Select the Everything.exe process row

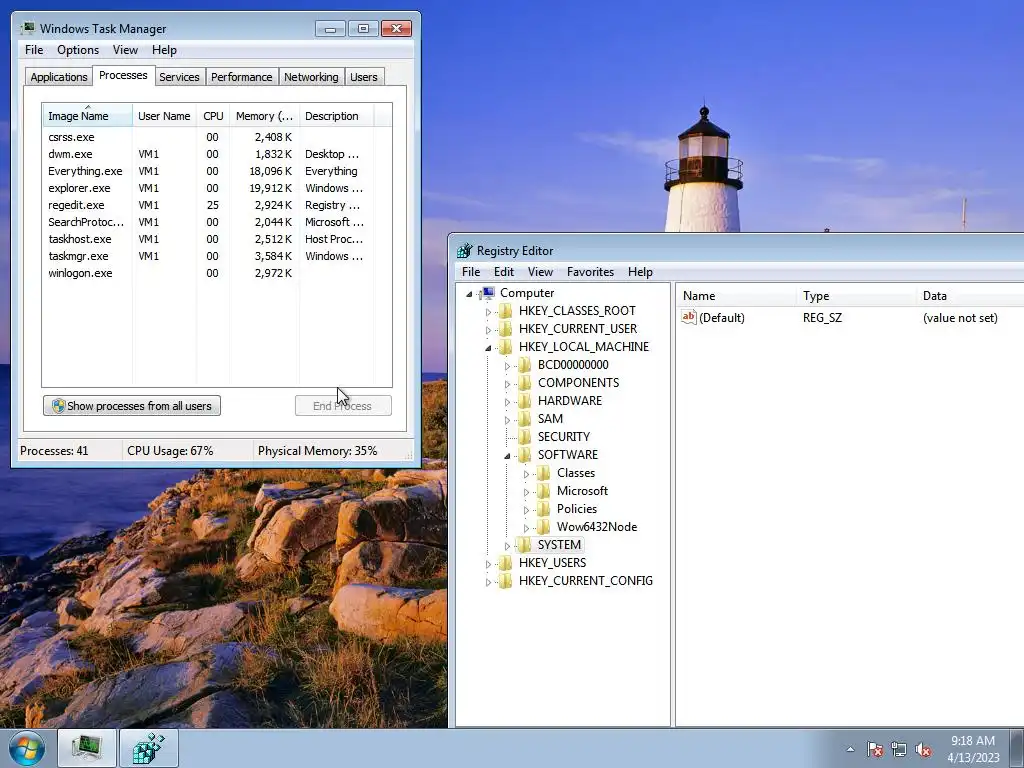tap(217, 171)
